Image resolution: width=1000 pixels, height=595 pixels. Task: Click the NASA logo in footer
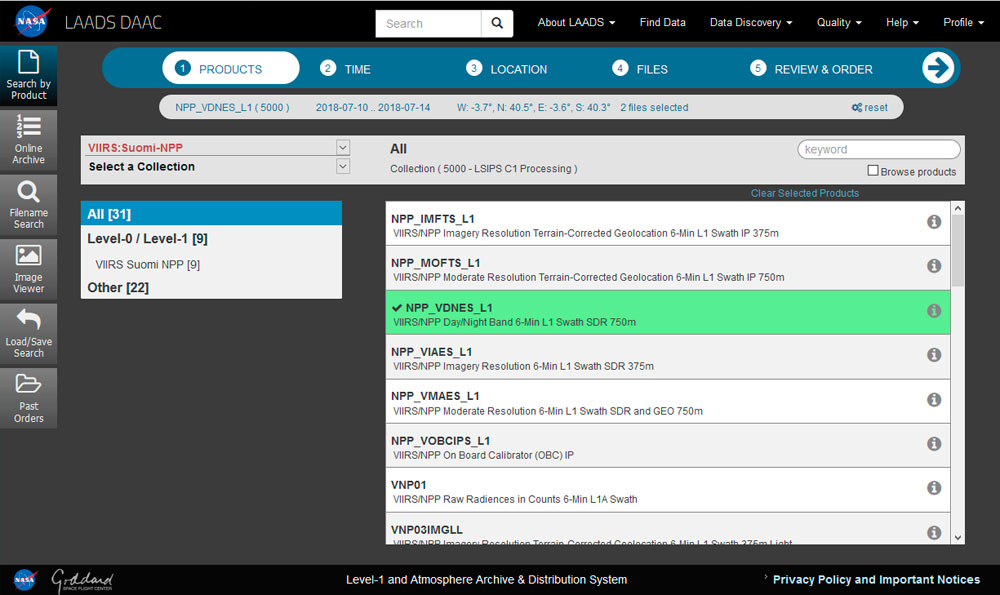tap(26, 579)
